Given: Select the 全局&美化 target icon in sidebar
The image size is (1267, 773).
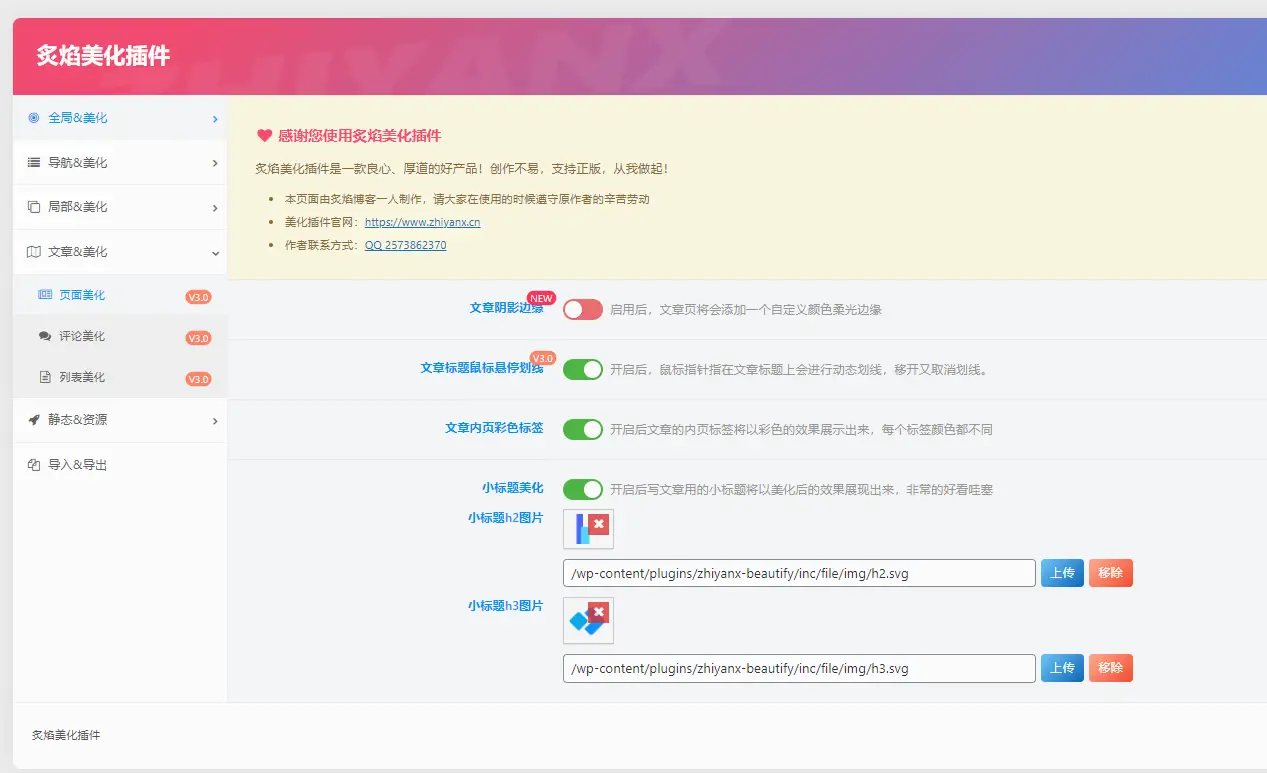Looking at the screenshot, I should 33,118.
